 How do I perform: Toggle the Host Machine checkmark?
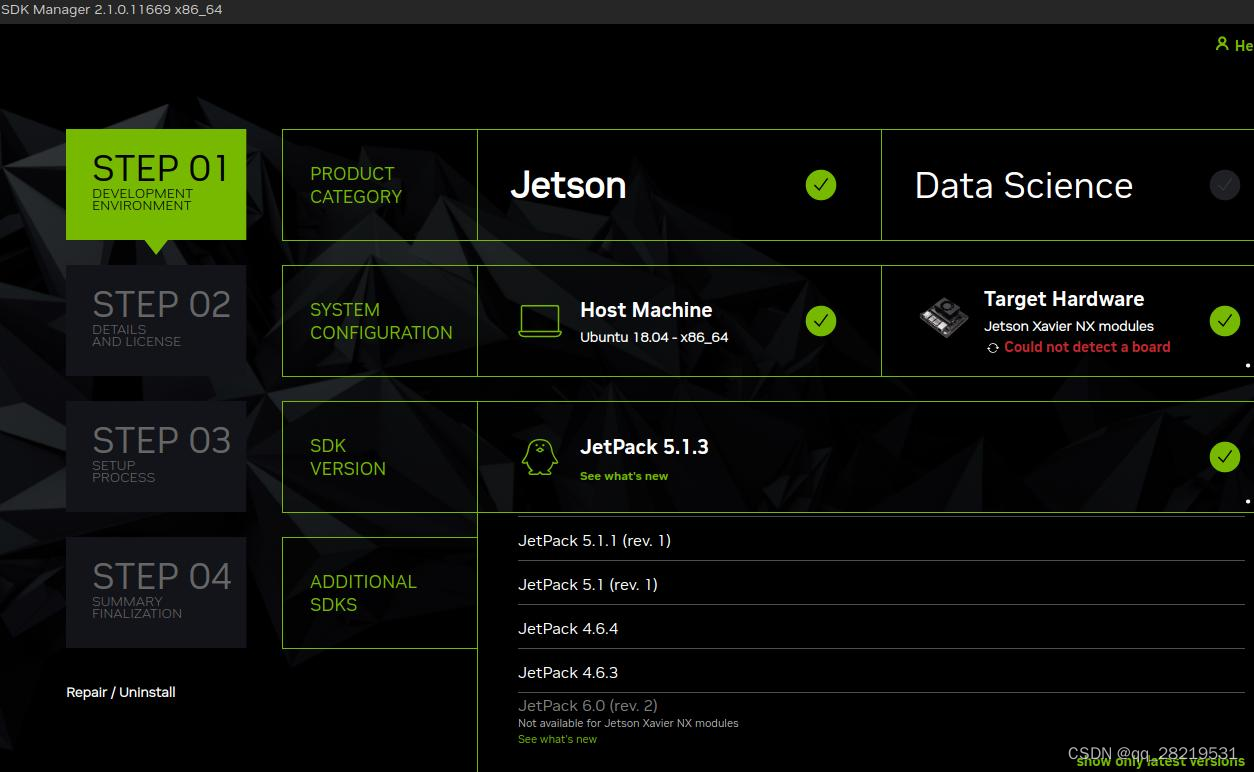coord(821,321)
